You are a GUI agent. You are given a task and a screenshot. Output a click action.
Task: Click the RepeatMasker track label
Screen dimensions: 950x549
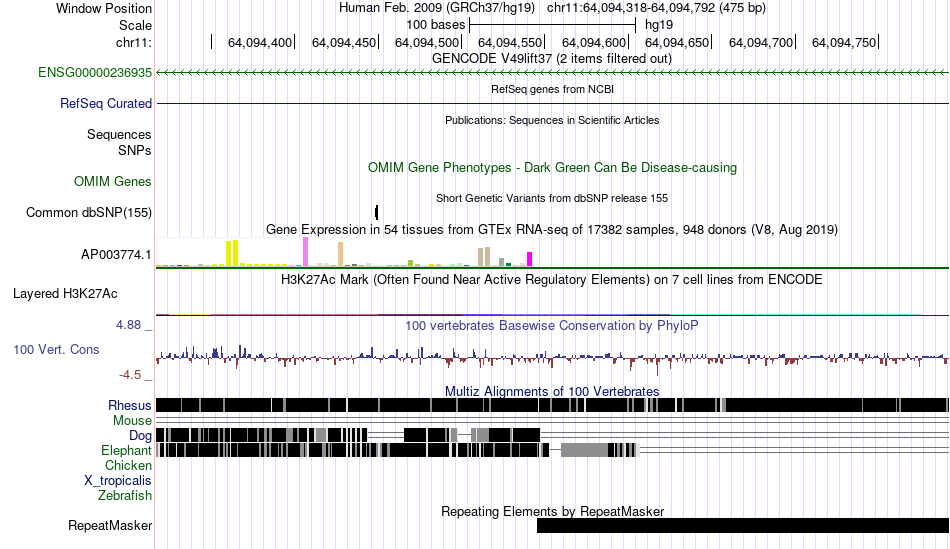(x=110, y=525)
